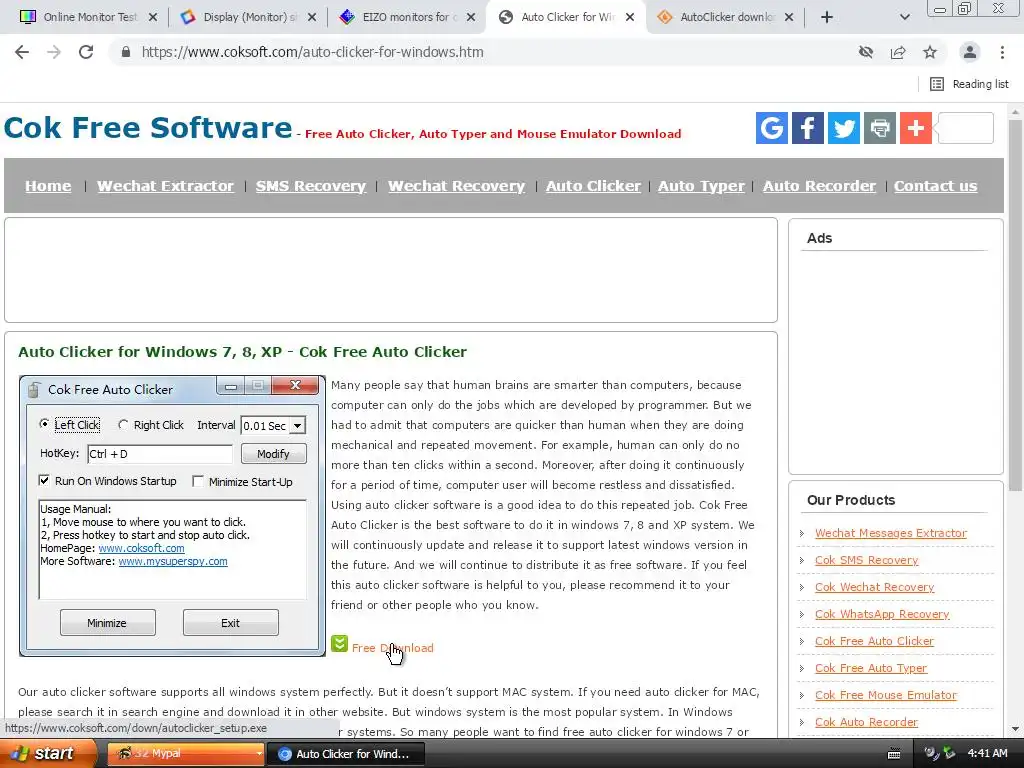Close the EIZO monitors tab
Screen dimensions: 1024x768
pyautogui.click(x=471, y=18)
